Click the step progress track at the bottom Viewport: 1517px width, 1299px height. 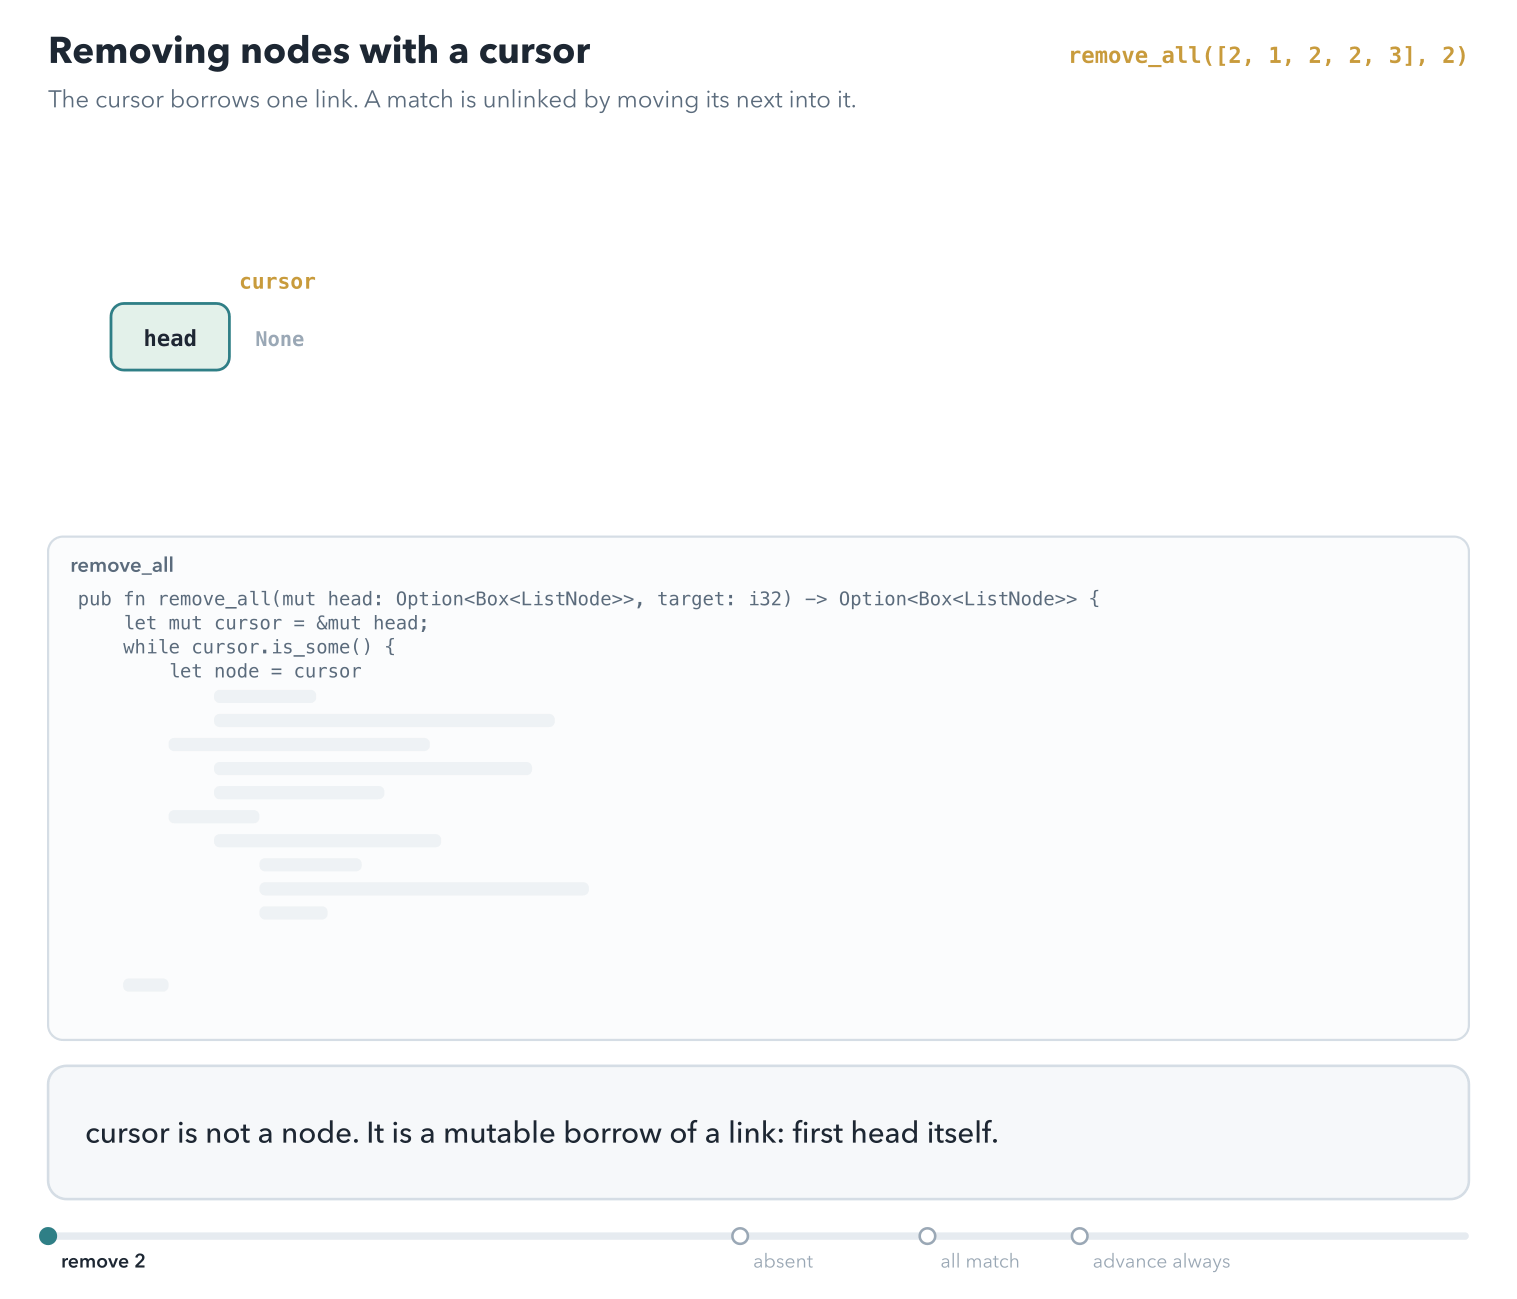tap(758, 1236)
